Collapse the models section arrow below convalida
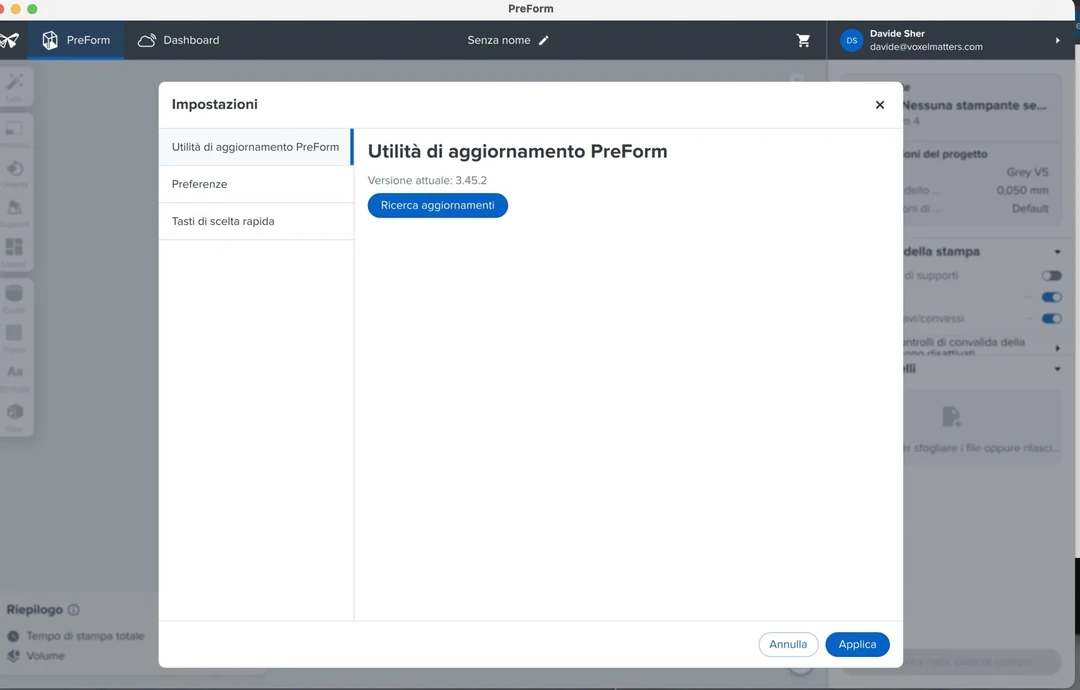1080x690 pixels. 1057,369
